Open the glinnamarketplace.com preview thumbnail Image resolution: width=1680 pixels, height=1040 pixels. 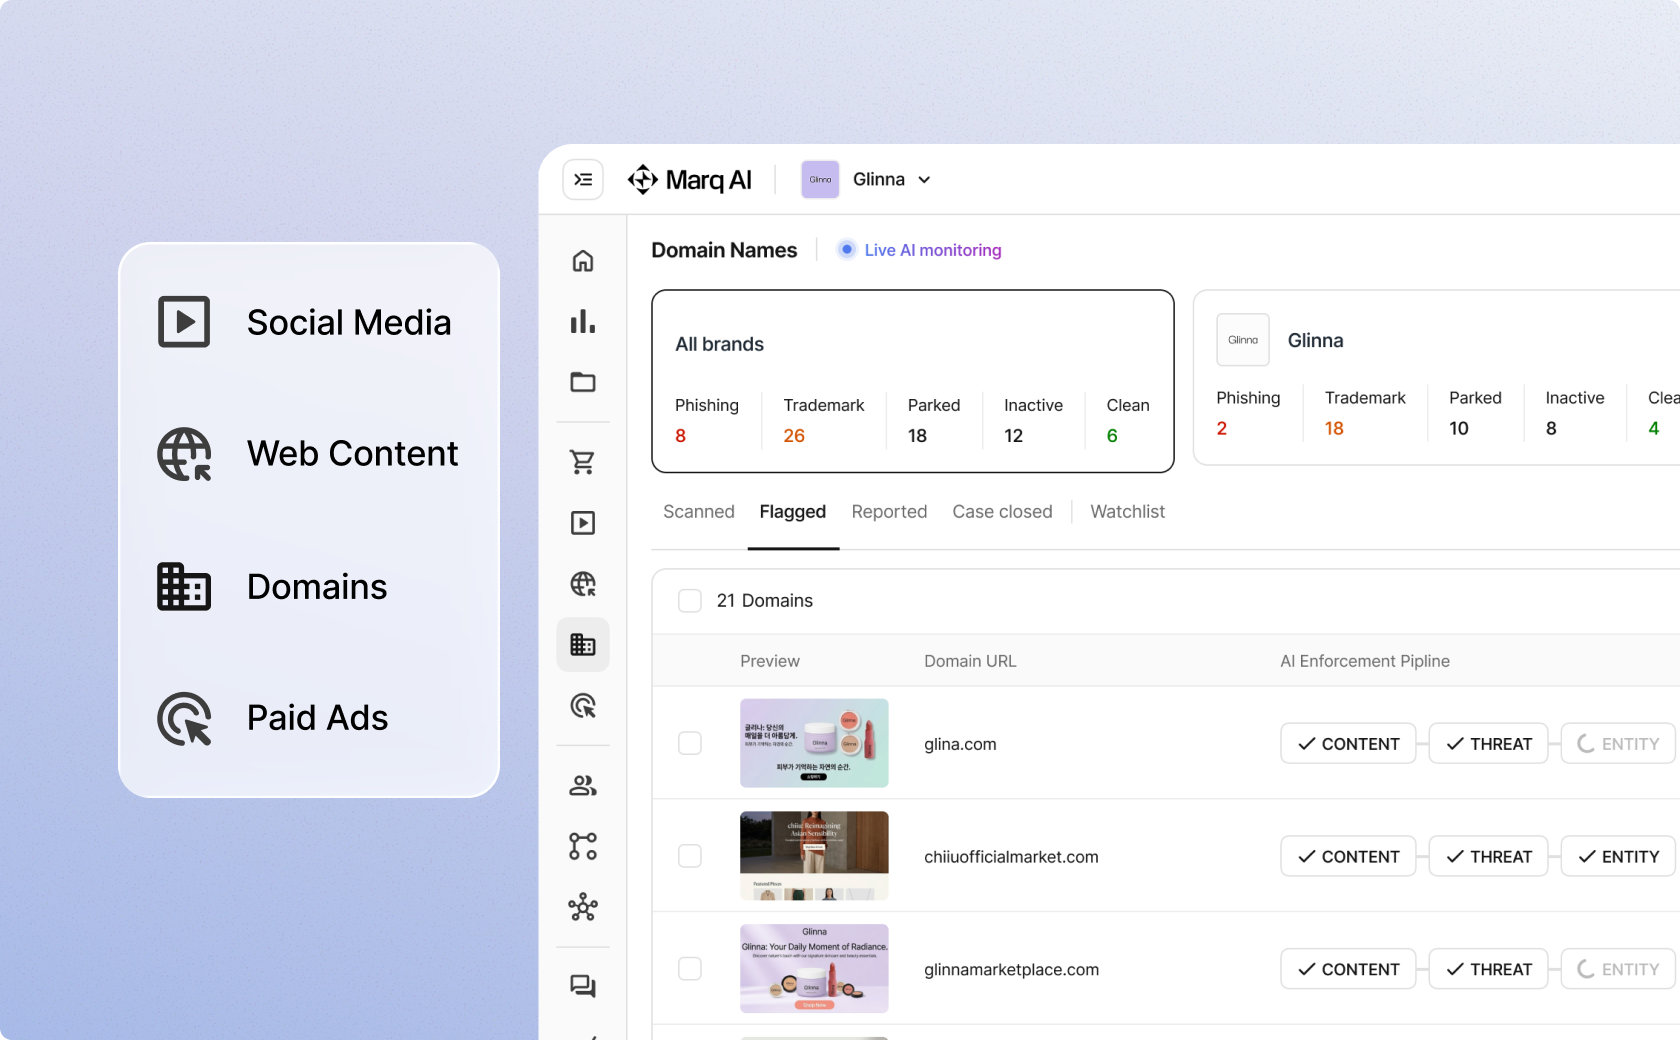point(814,969)
